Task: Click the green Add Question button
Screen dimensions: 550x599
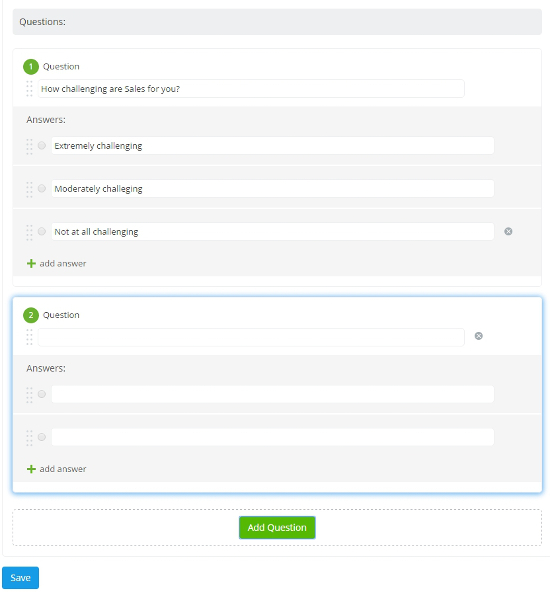Action: click(x=277, y=528)
